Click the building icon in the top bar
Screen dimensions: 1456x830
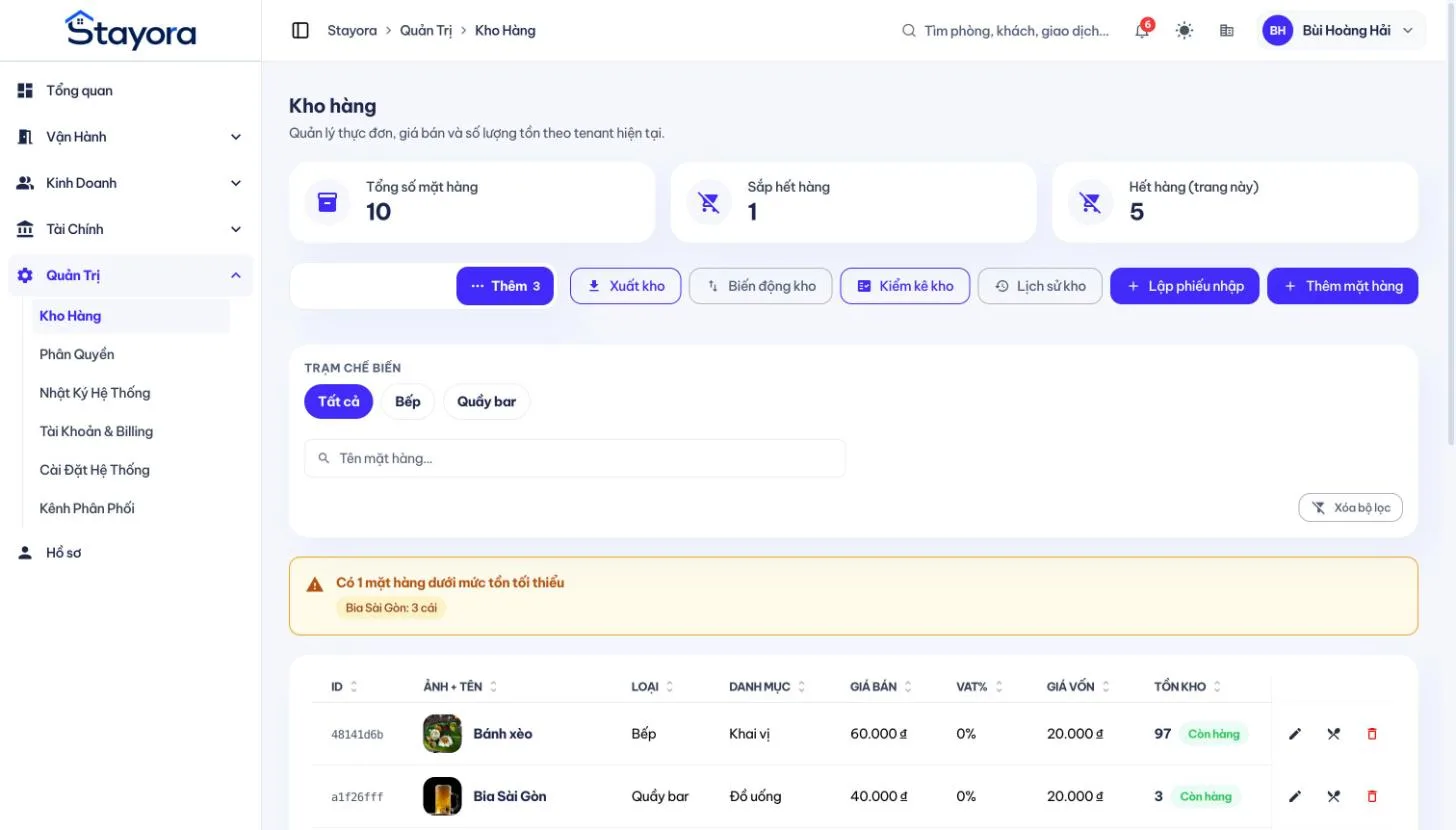click(1227, 31)
